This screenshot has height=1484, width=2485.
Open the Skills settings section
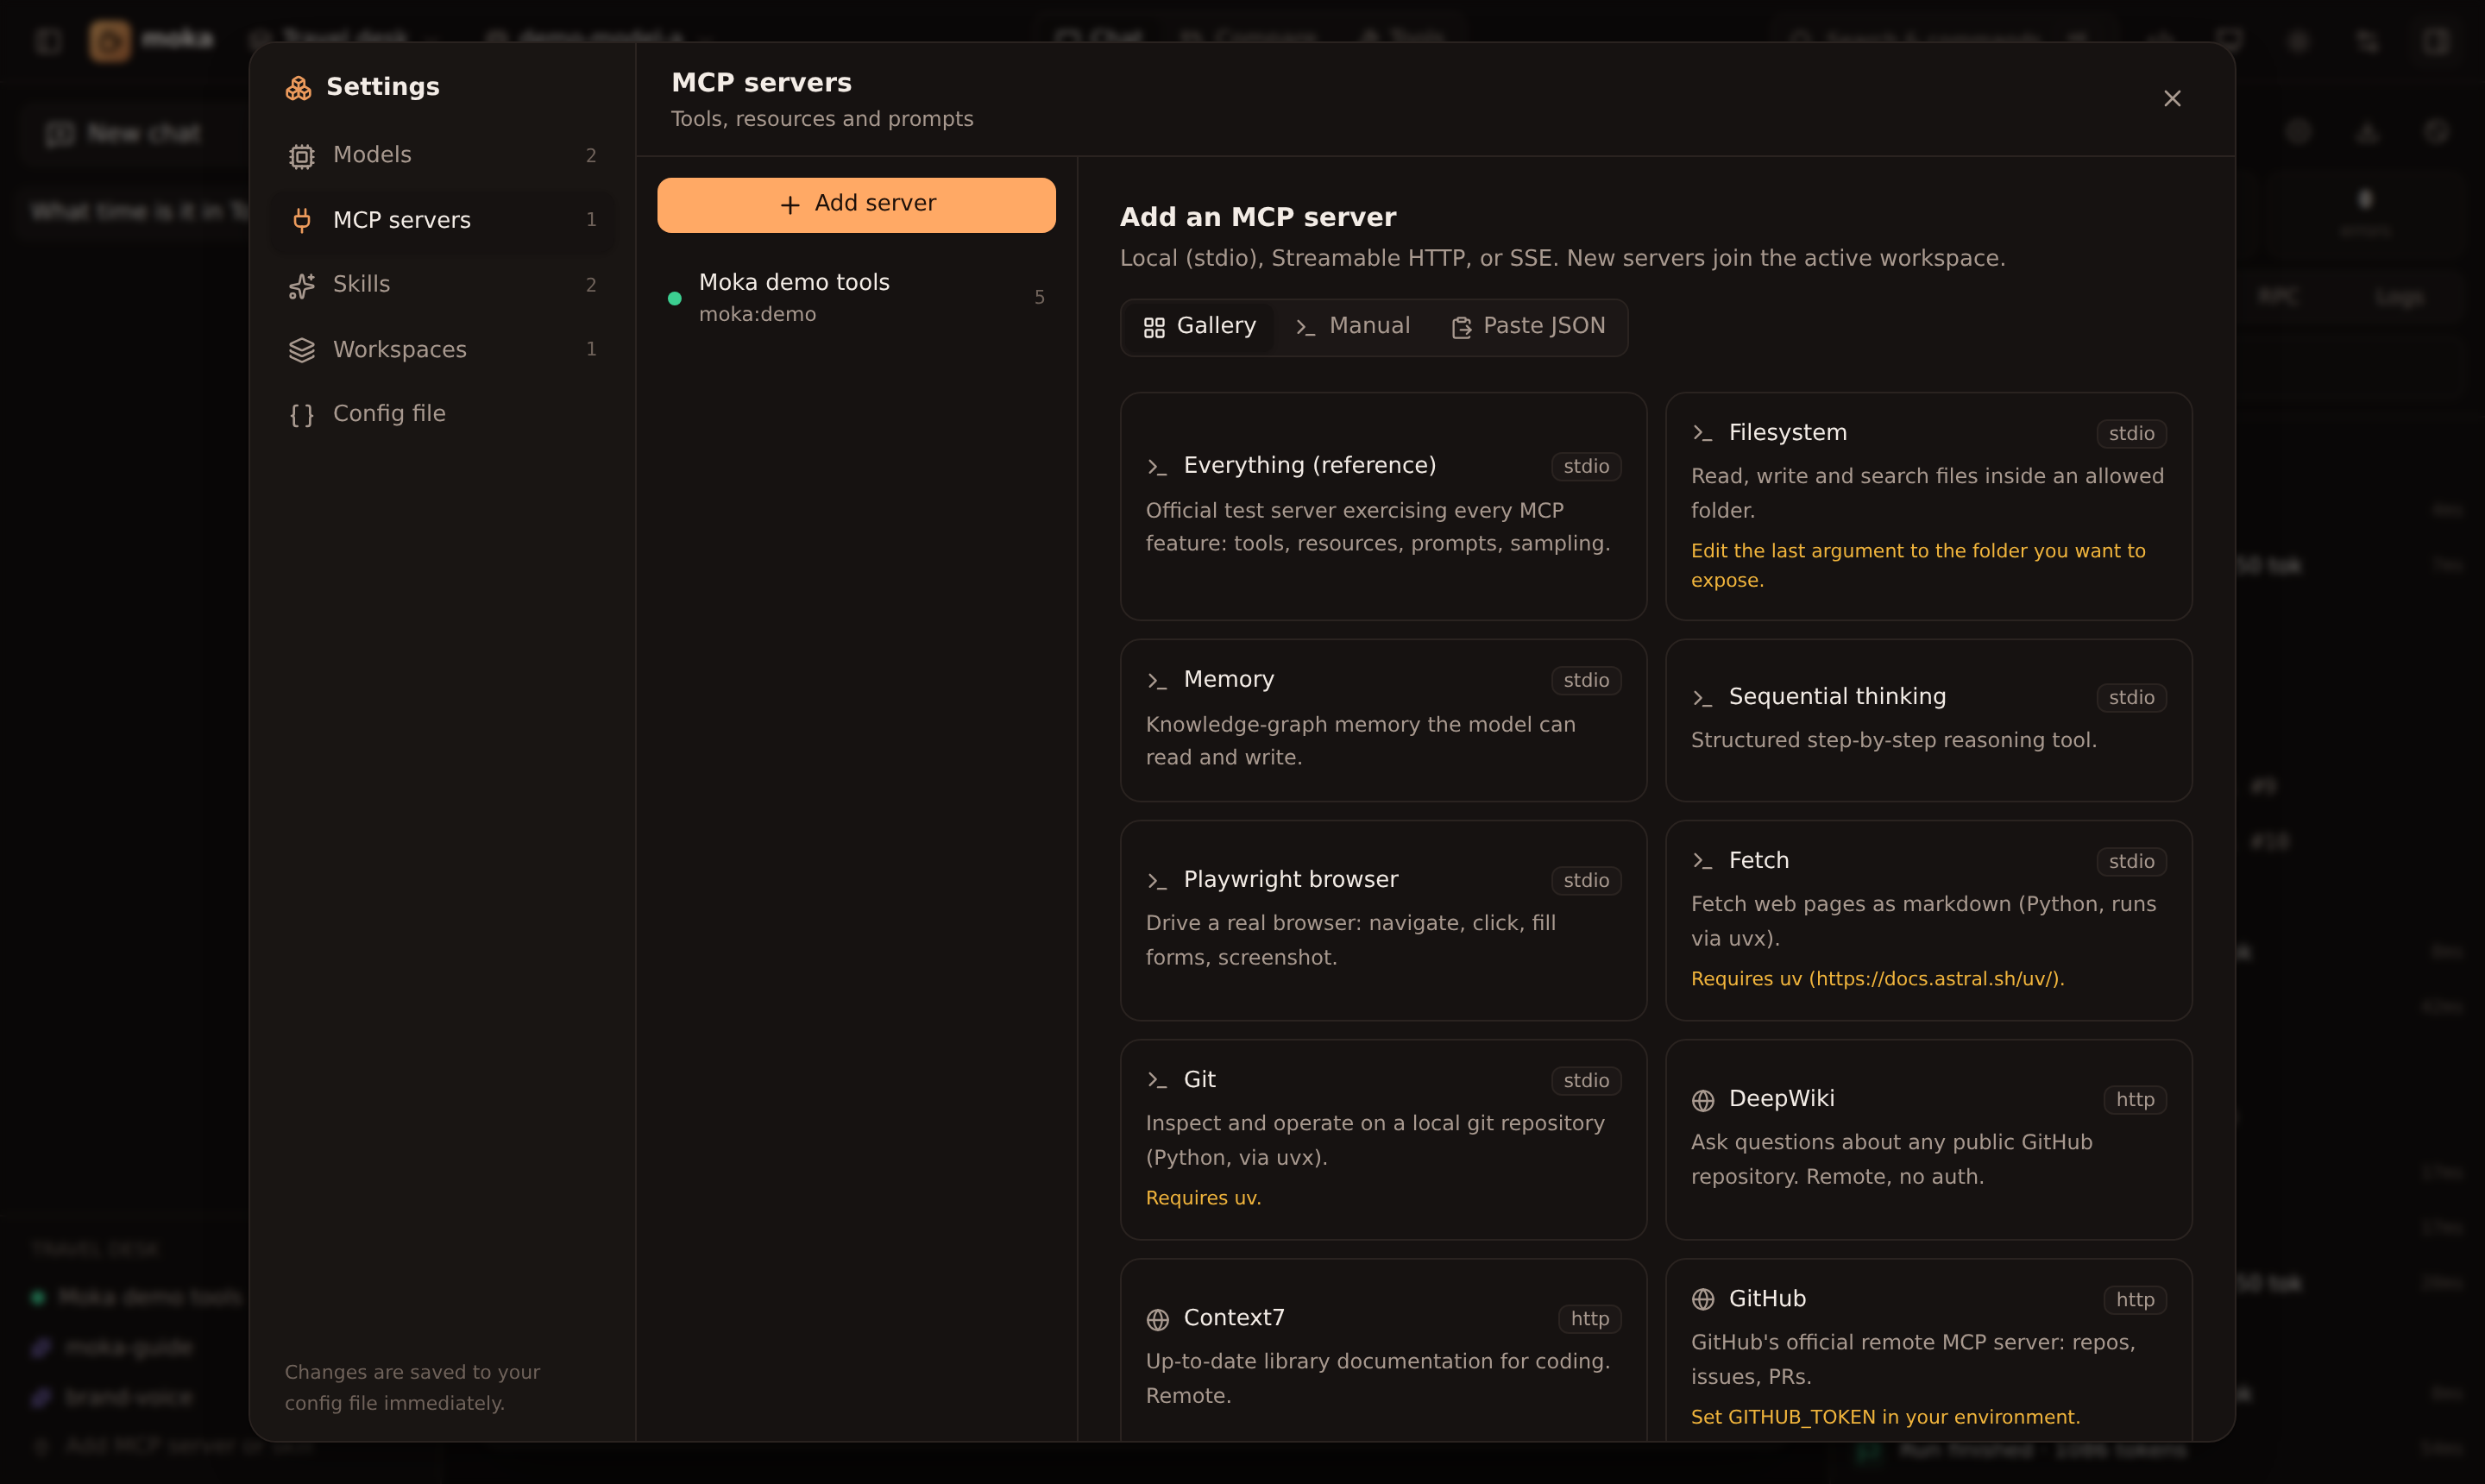point(442,285)
